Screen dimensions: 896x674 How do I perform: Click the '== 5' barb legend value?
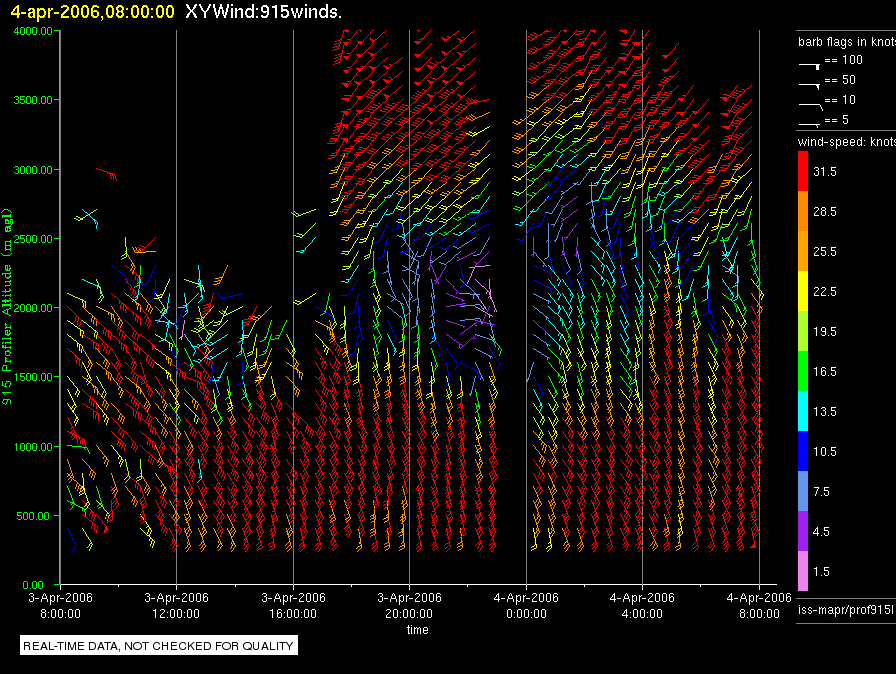pyautogui.click(x=837, y=120)
